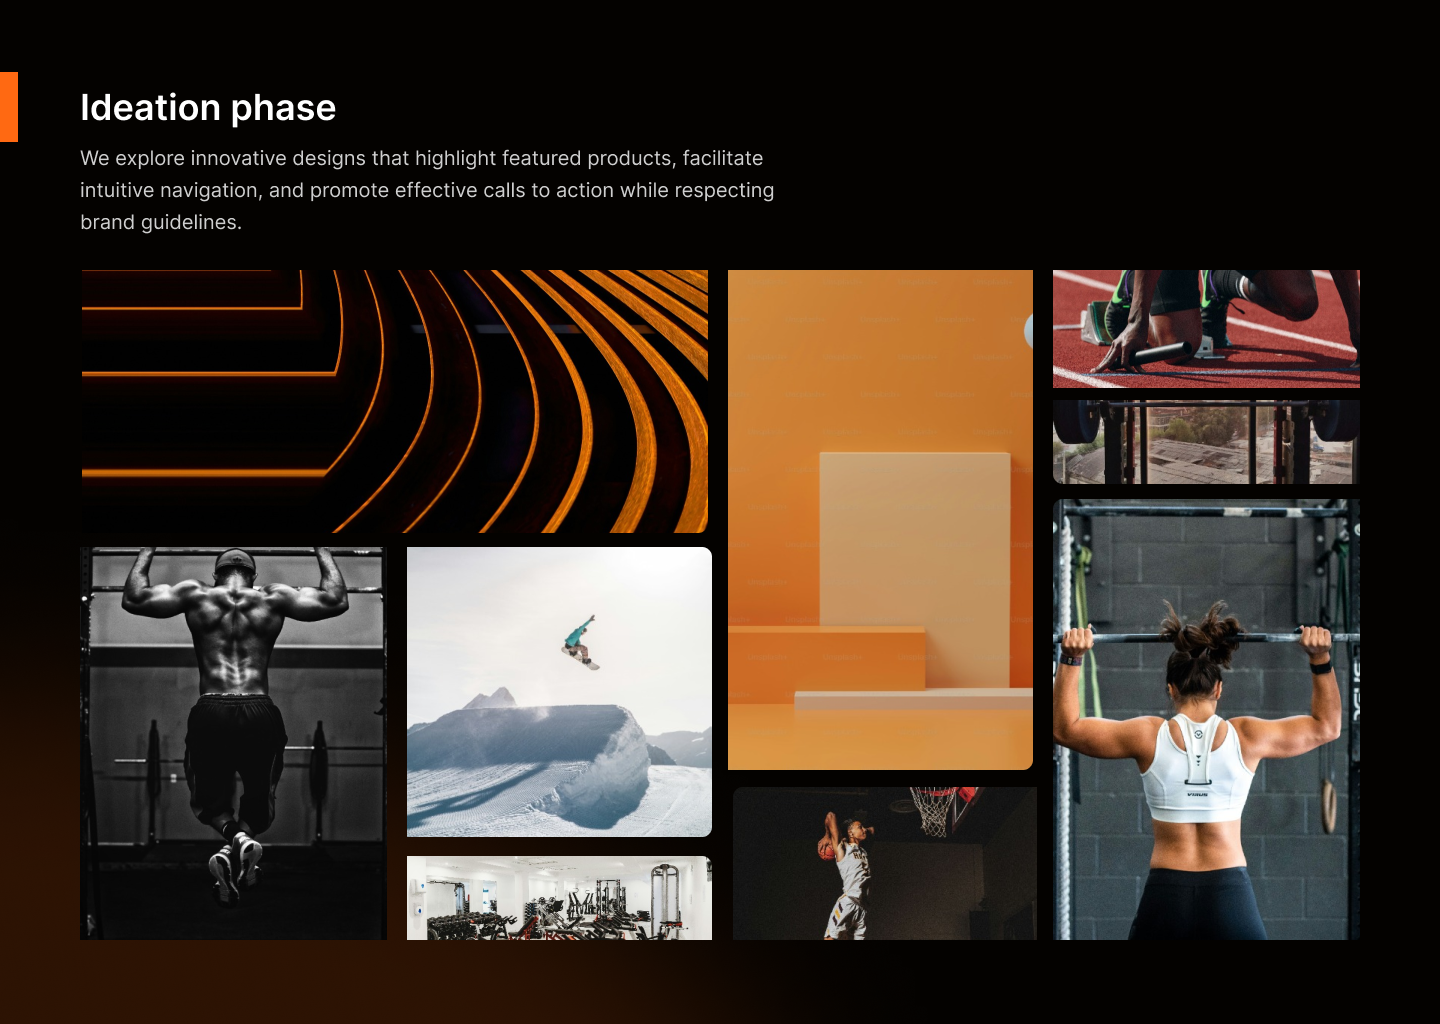
Task: Open the orange neon curved lines image
Action: point(394,401)
